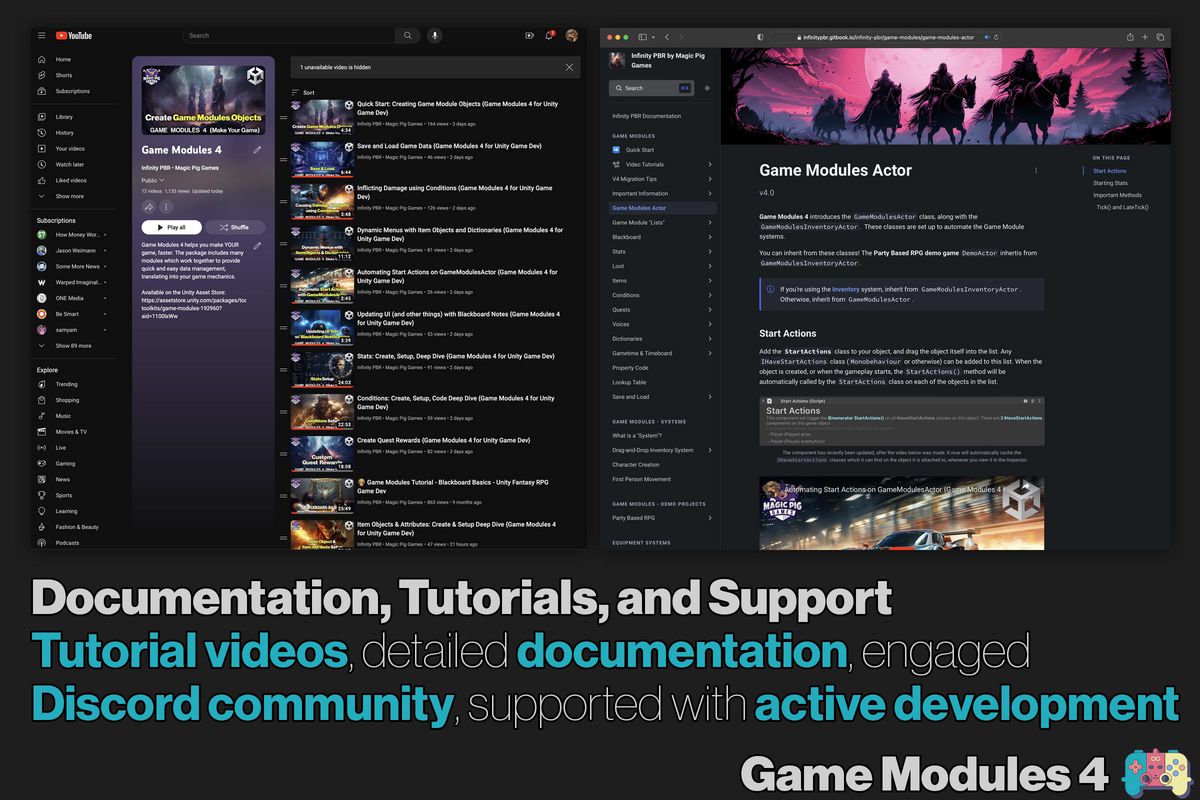
Task: Click the Shuffle button
Action: click(x=235, y=227)
